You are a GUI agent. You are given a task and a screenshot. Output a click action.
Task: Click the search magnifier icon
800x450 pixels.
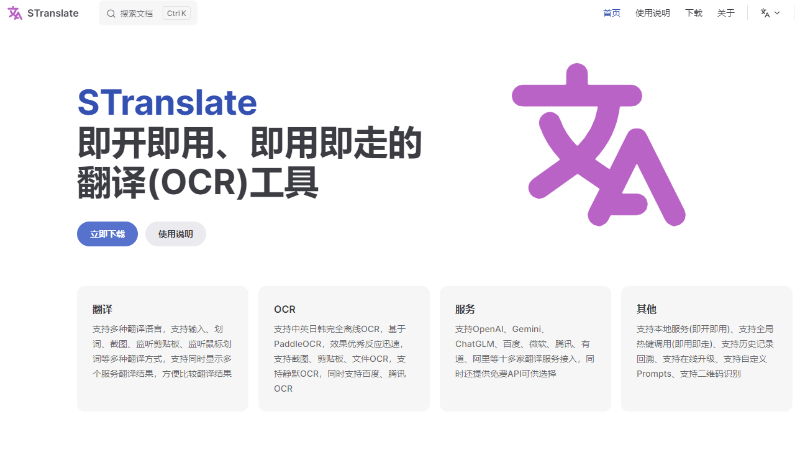(111, 14)
